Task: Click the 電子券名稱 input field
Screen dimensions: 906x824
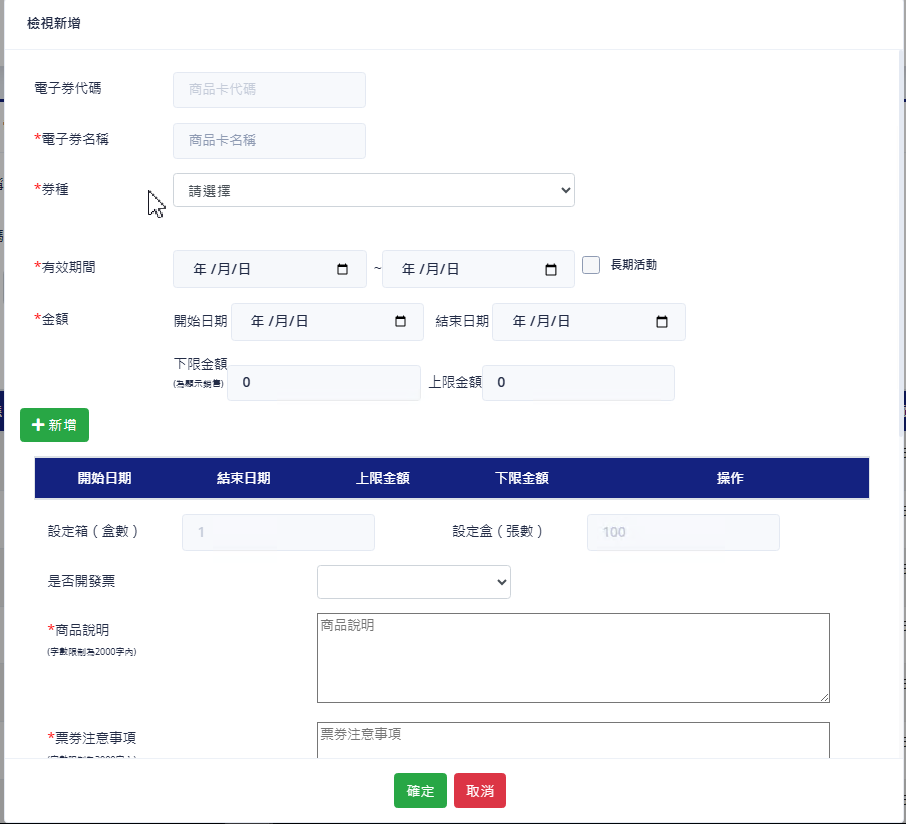Action: [x=269, y=140]
